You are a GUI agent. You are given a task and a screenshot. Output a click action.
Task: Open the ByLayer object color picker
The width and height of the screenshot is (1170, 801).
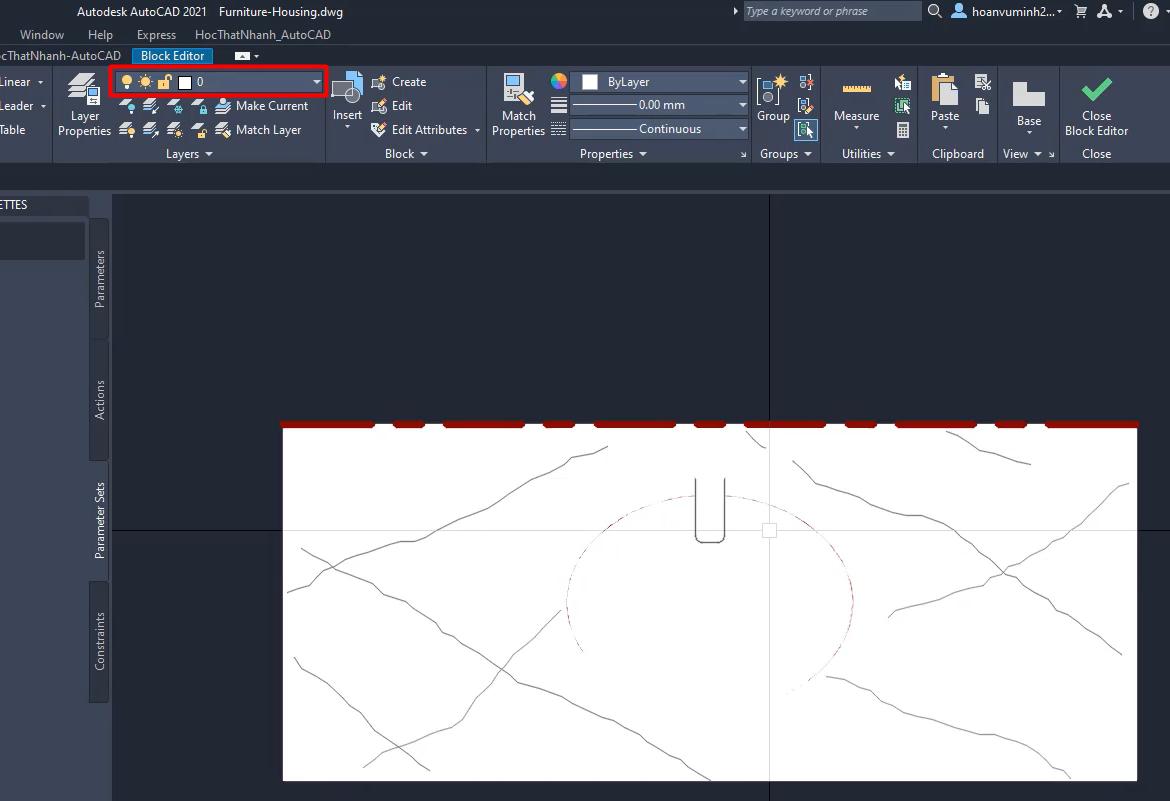[740, 81]
